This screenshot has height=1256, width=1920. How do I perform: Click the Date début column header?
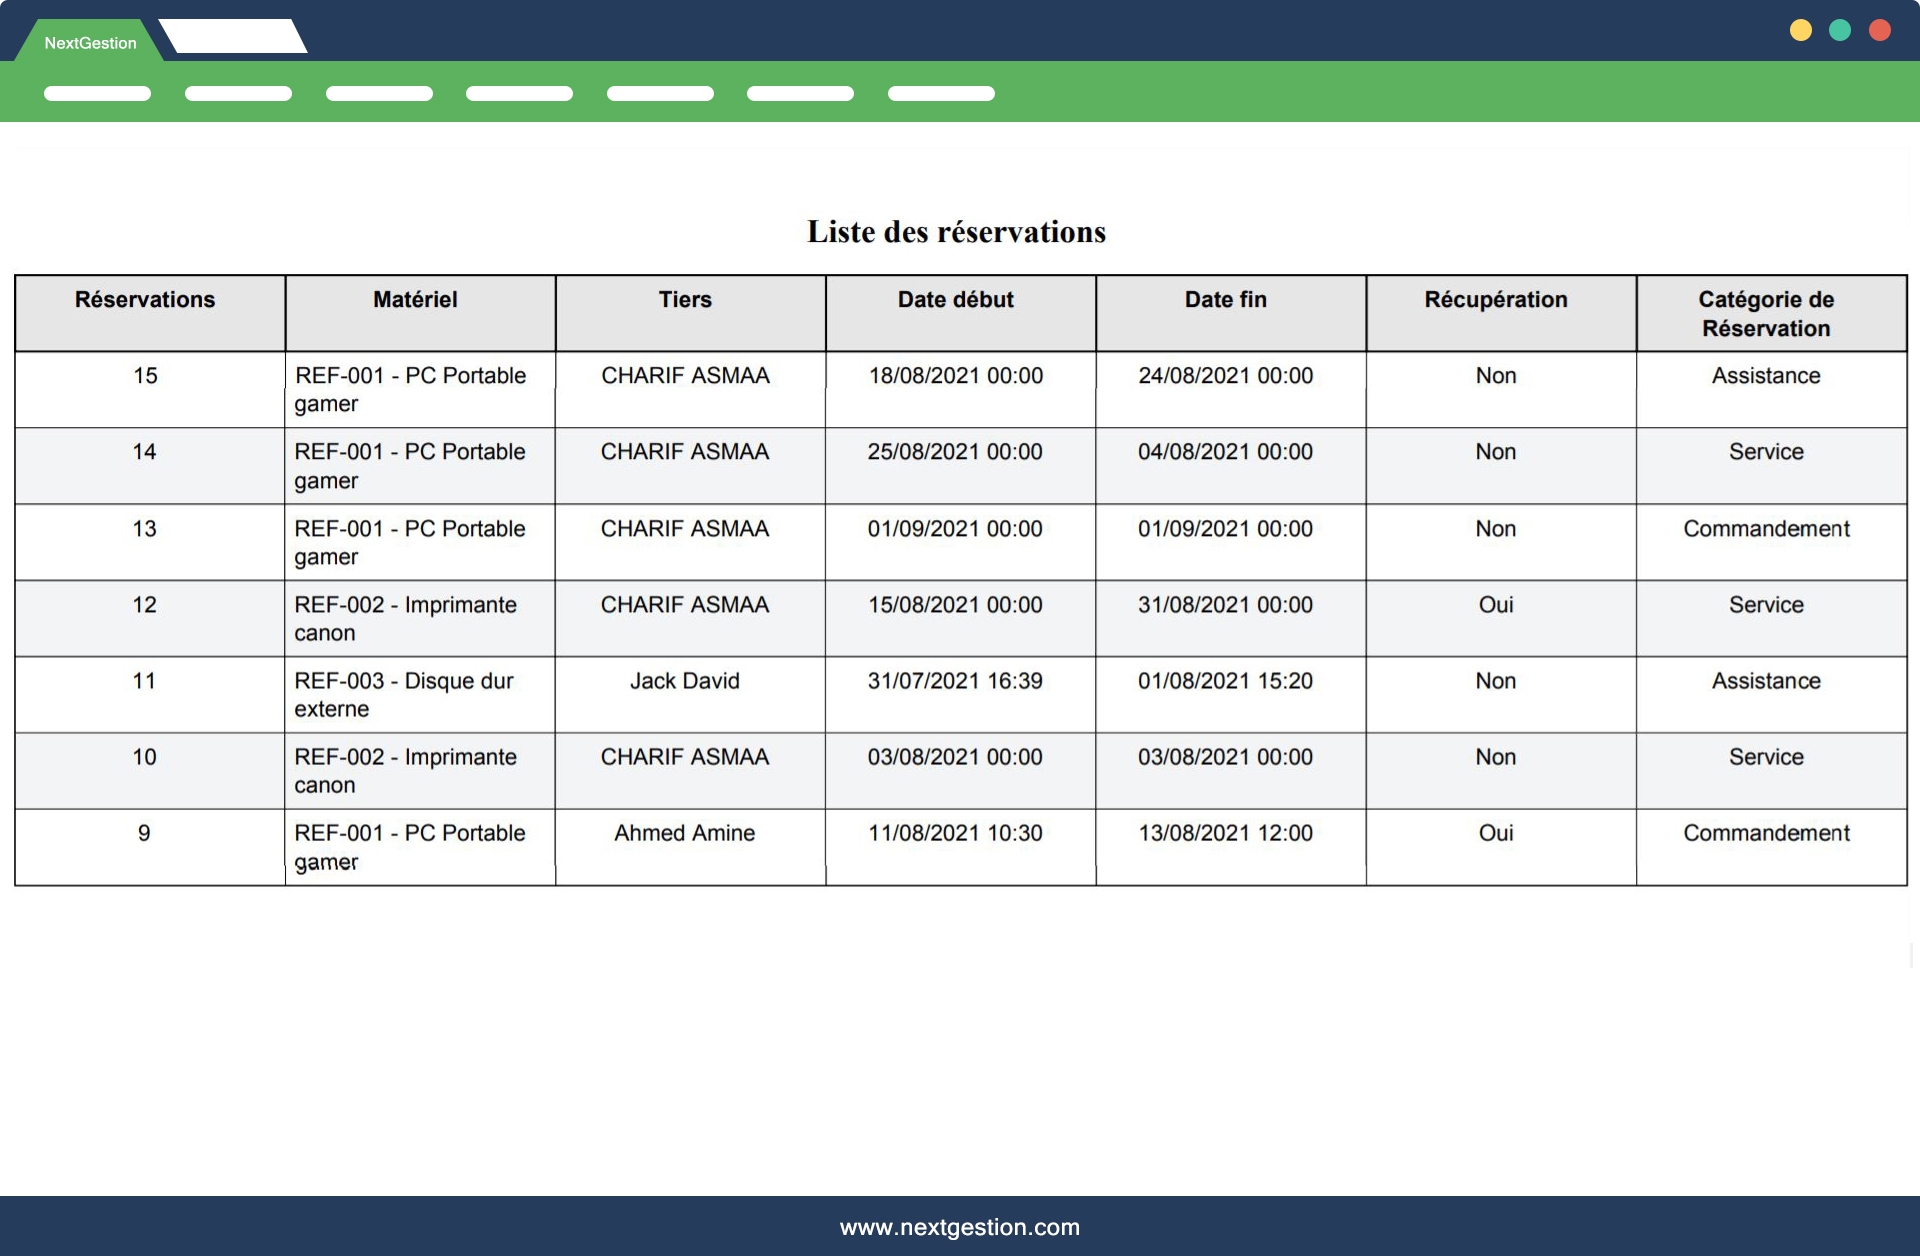pos(955,300)
